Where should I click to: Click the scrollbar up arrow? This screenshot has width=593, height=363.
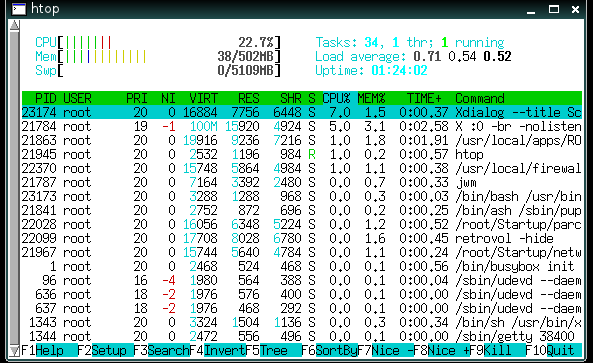pos(14,25)
